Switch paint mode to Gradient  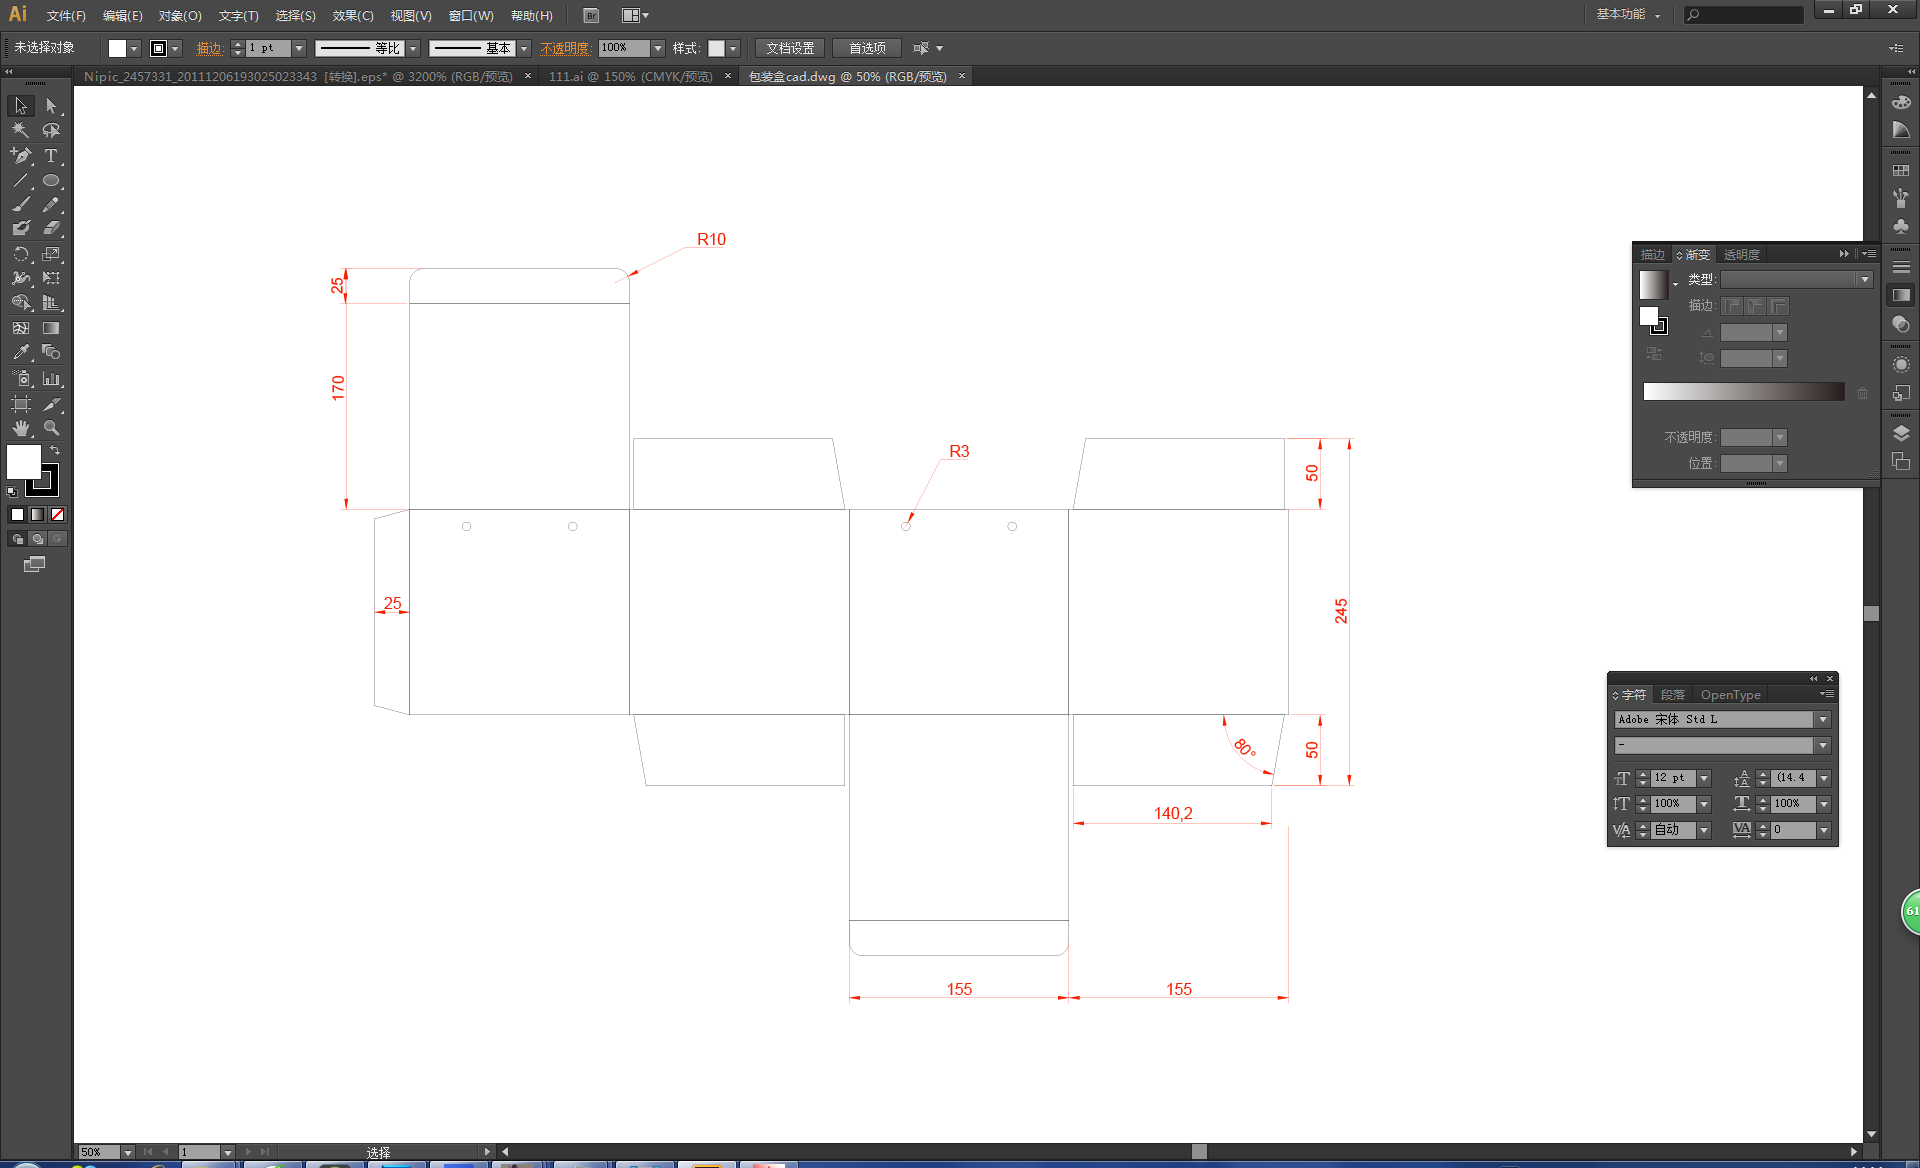click(x=37, y=514)
